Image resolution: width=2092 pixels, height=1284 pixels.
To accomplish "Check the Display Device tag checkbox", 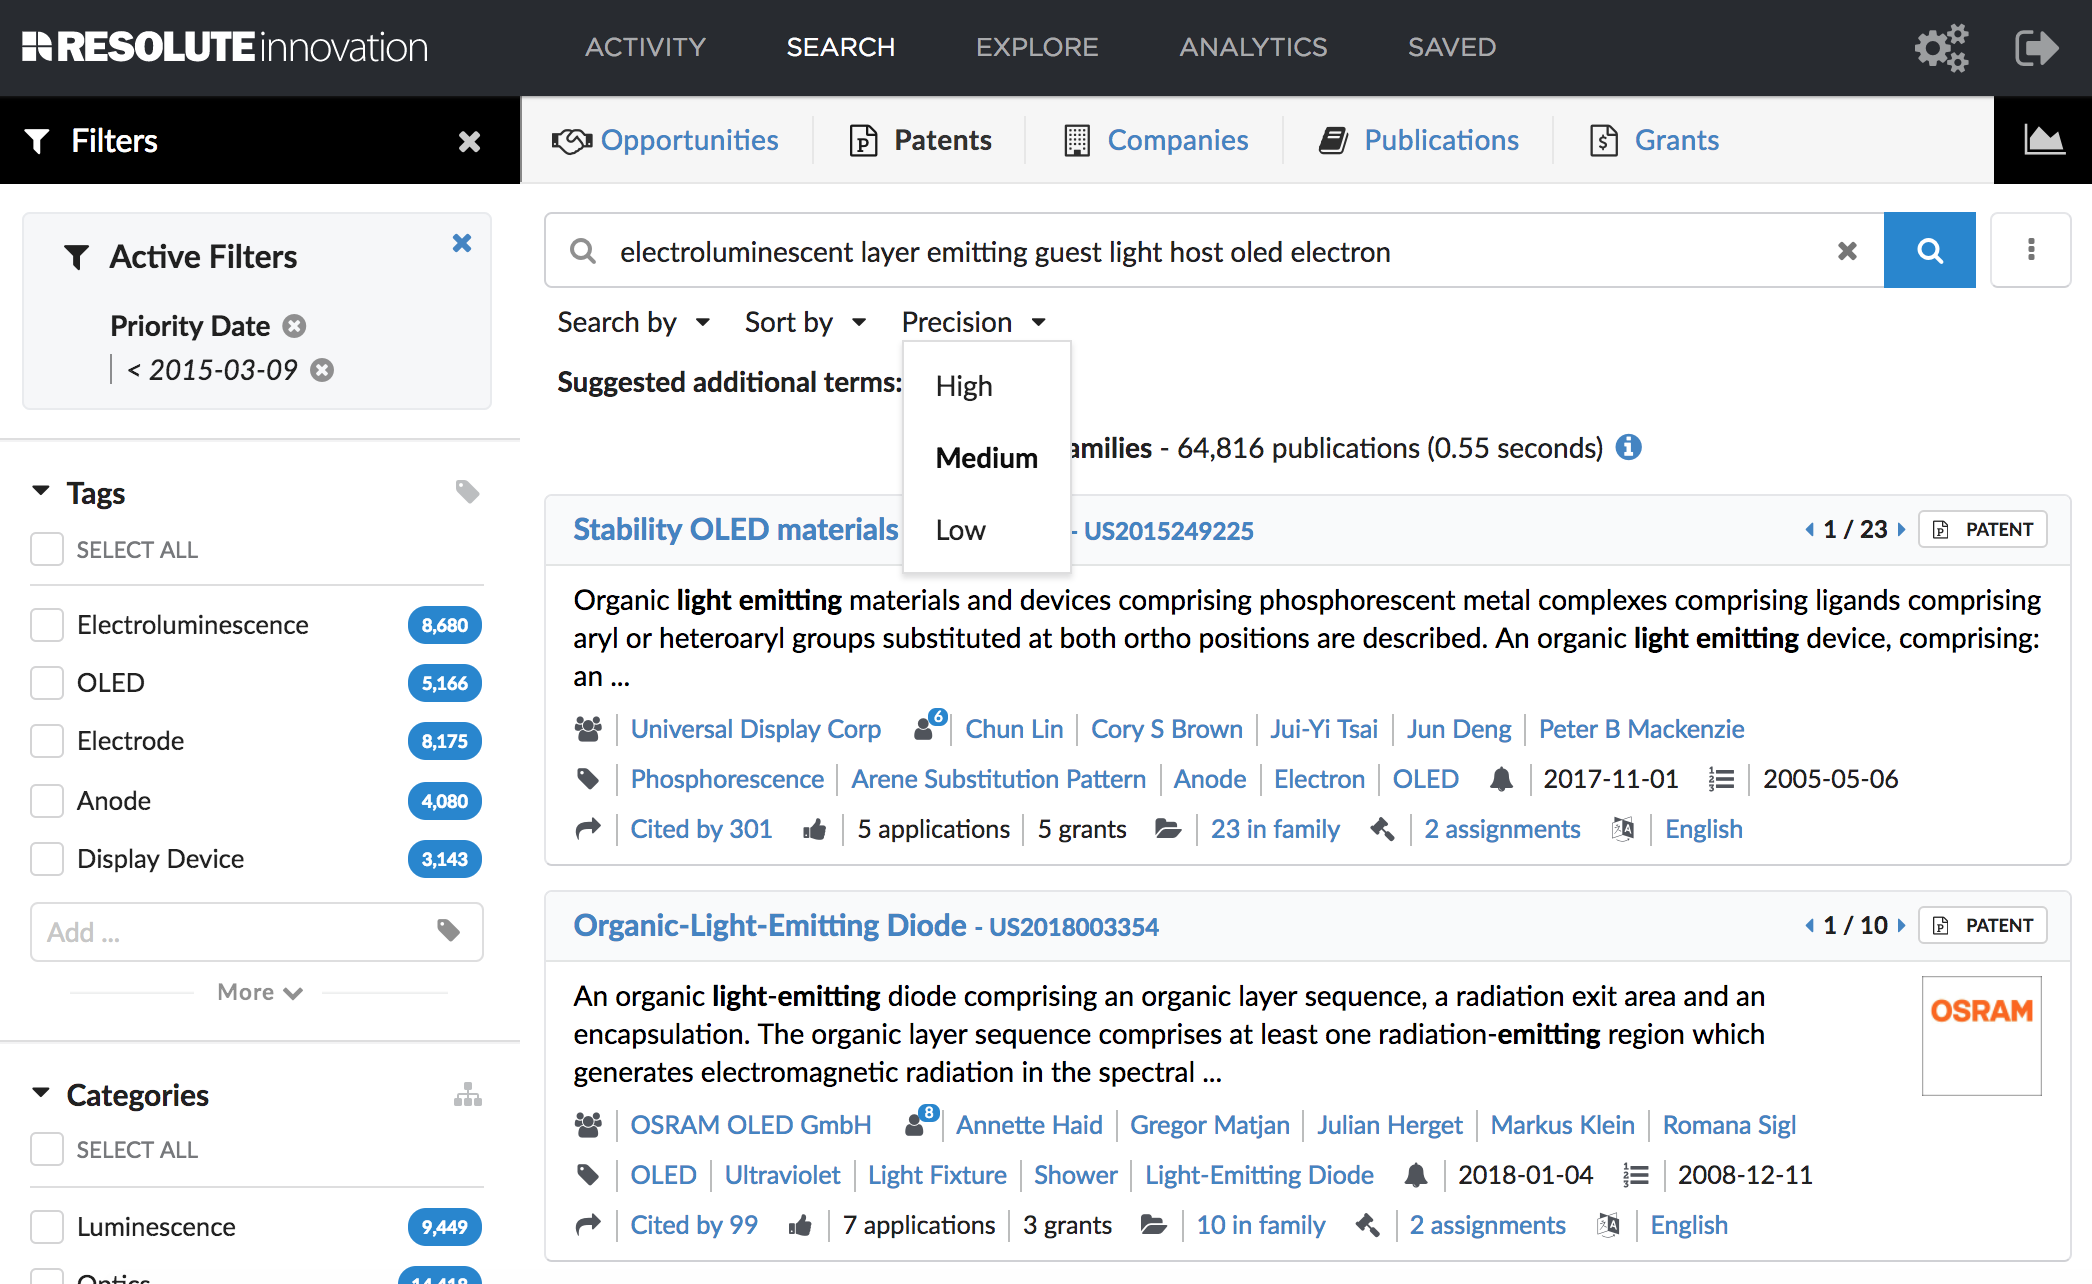I will click(x=47, y=859).
